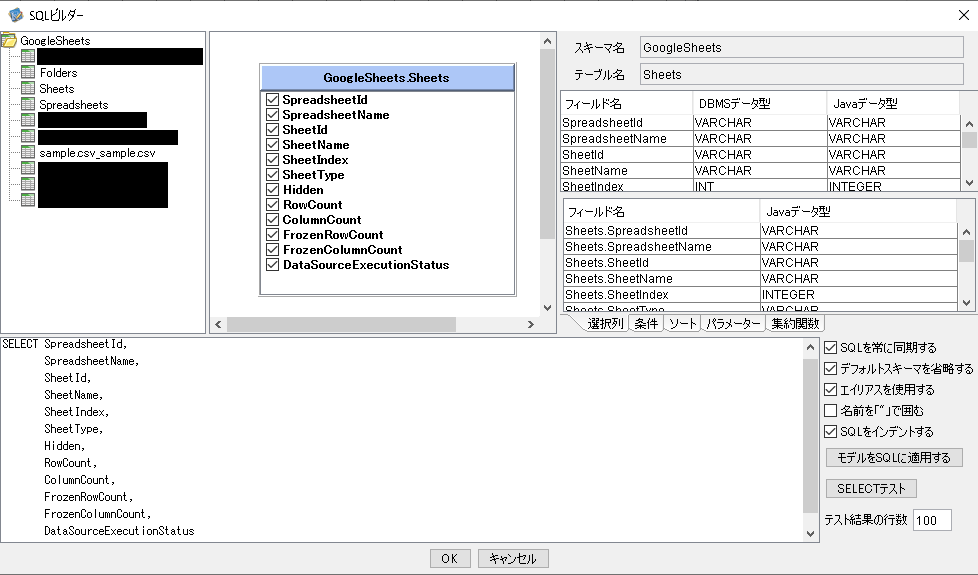The height and width of the screenshot is (575, 978).
Task: Toggle SQLを常に同期する checkbox
Action: click(x=830, y=348)
